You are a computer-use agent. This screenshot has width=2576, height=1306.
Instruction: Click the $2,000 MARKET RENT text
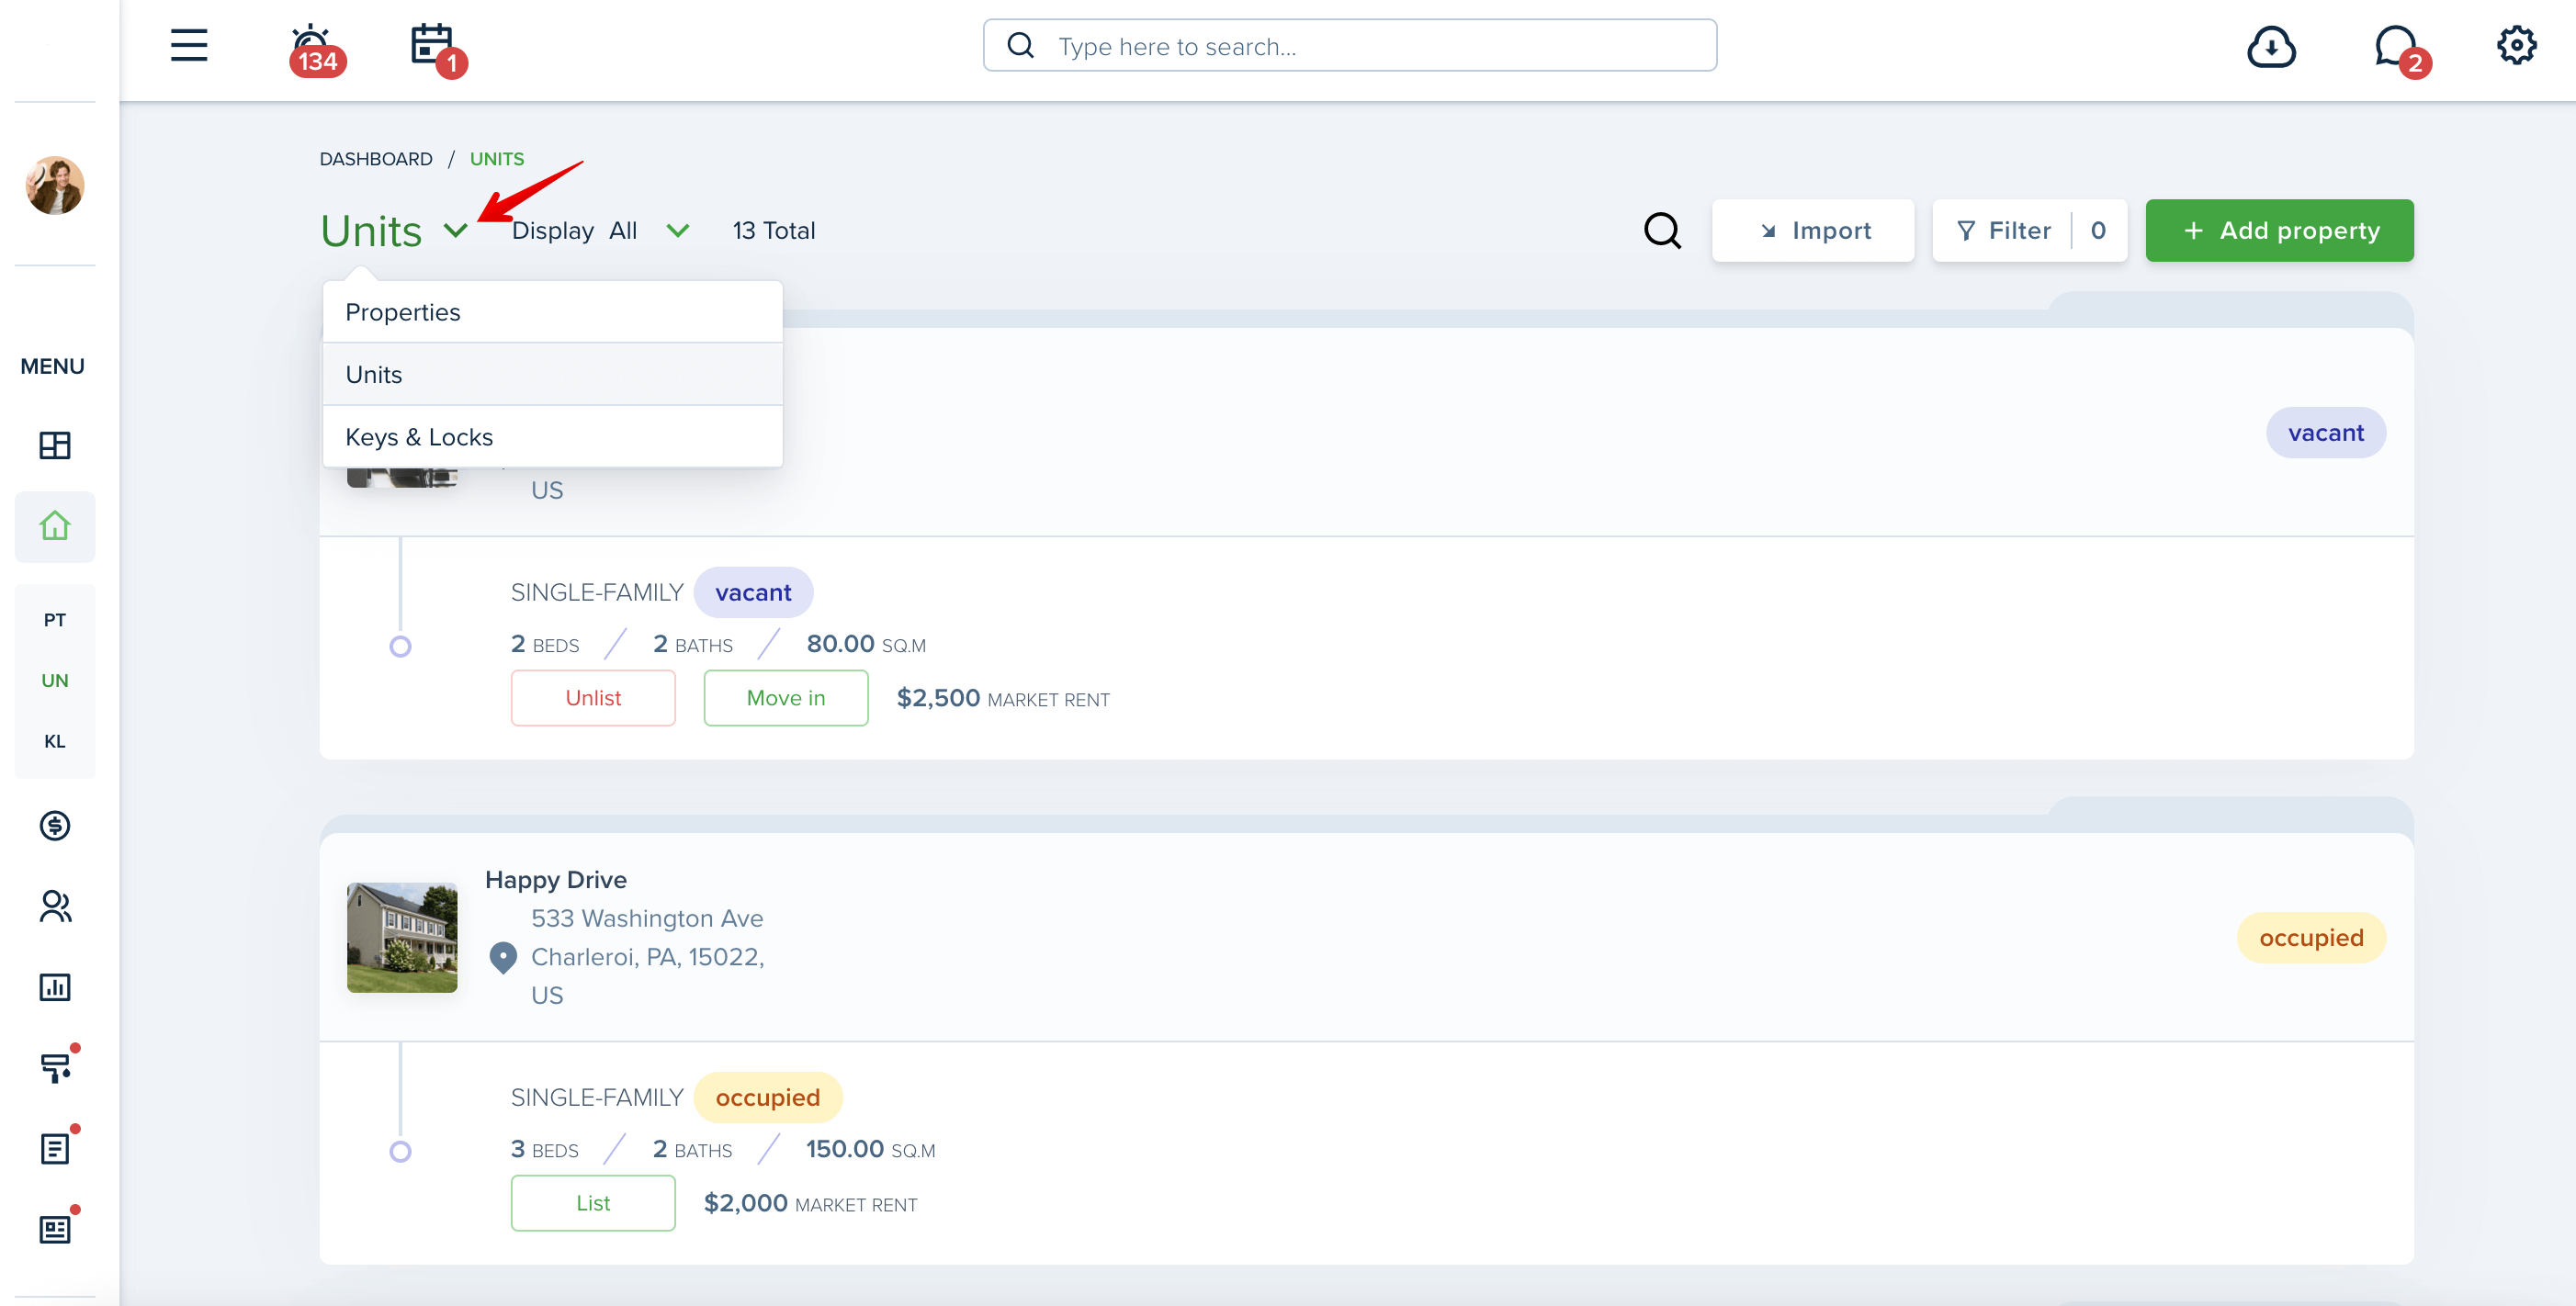[810, 1203]
